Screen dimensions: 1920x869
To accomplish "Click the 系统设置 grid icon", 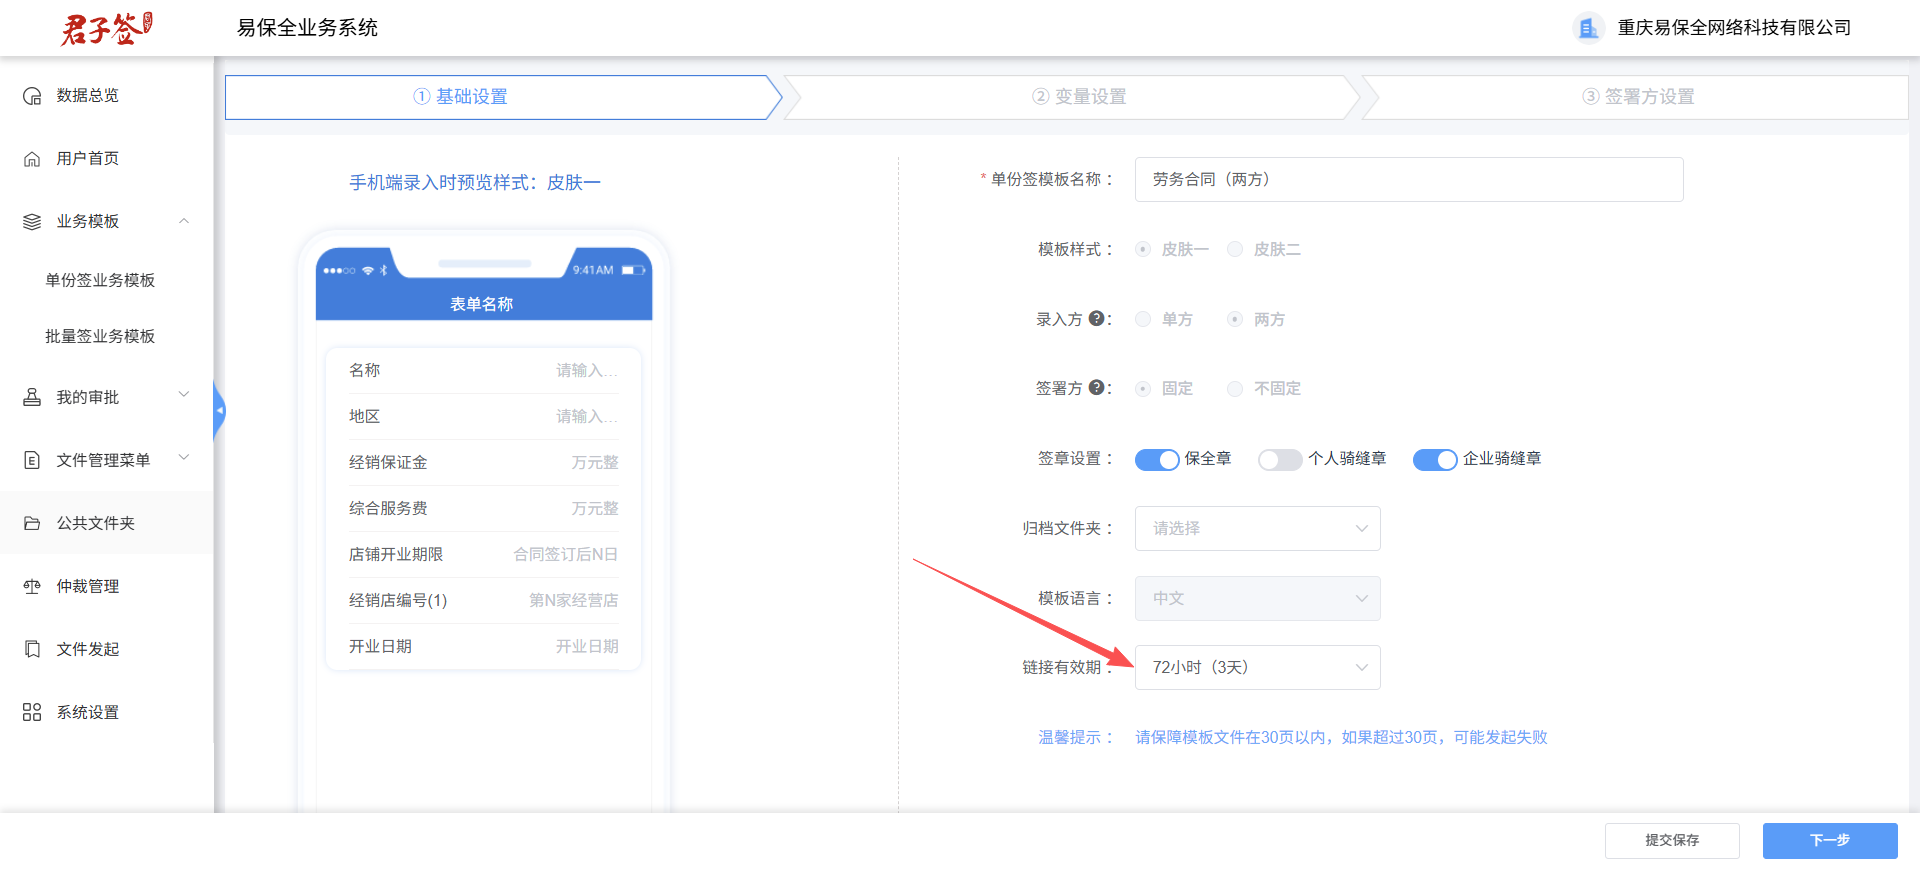I will (32, 712).
